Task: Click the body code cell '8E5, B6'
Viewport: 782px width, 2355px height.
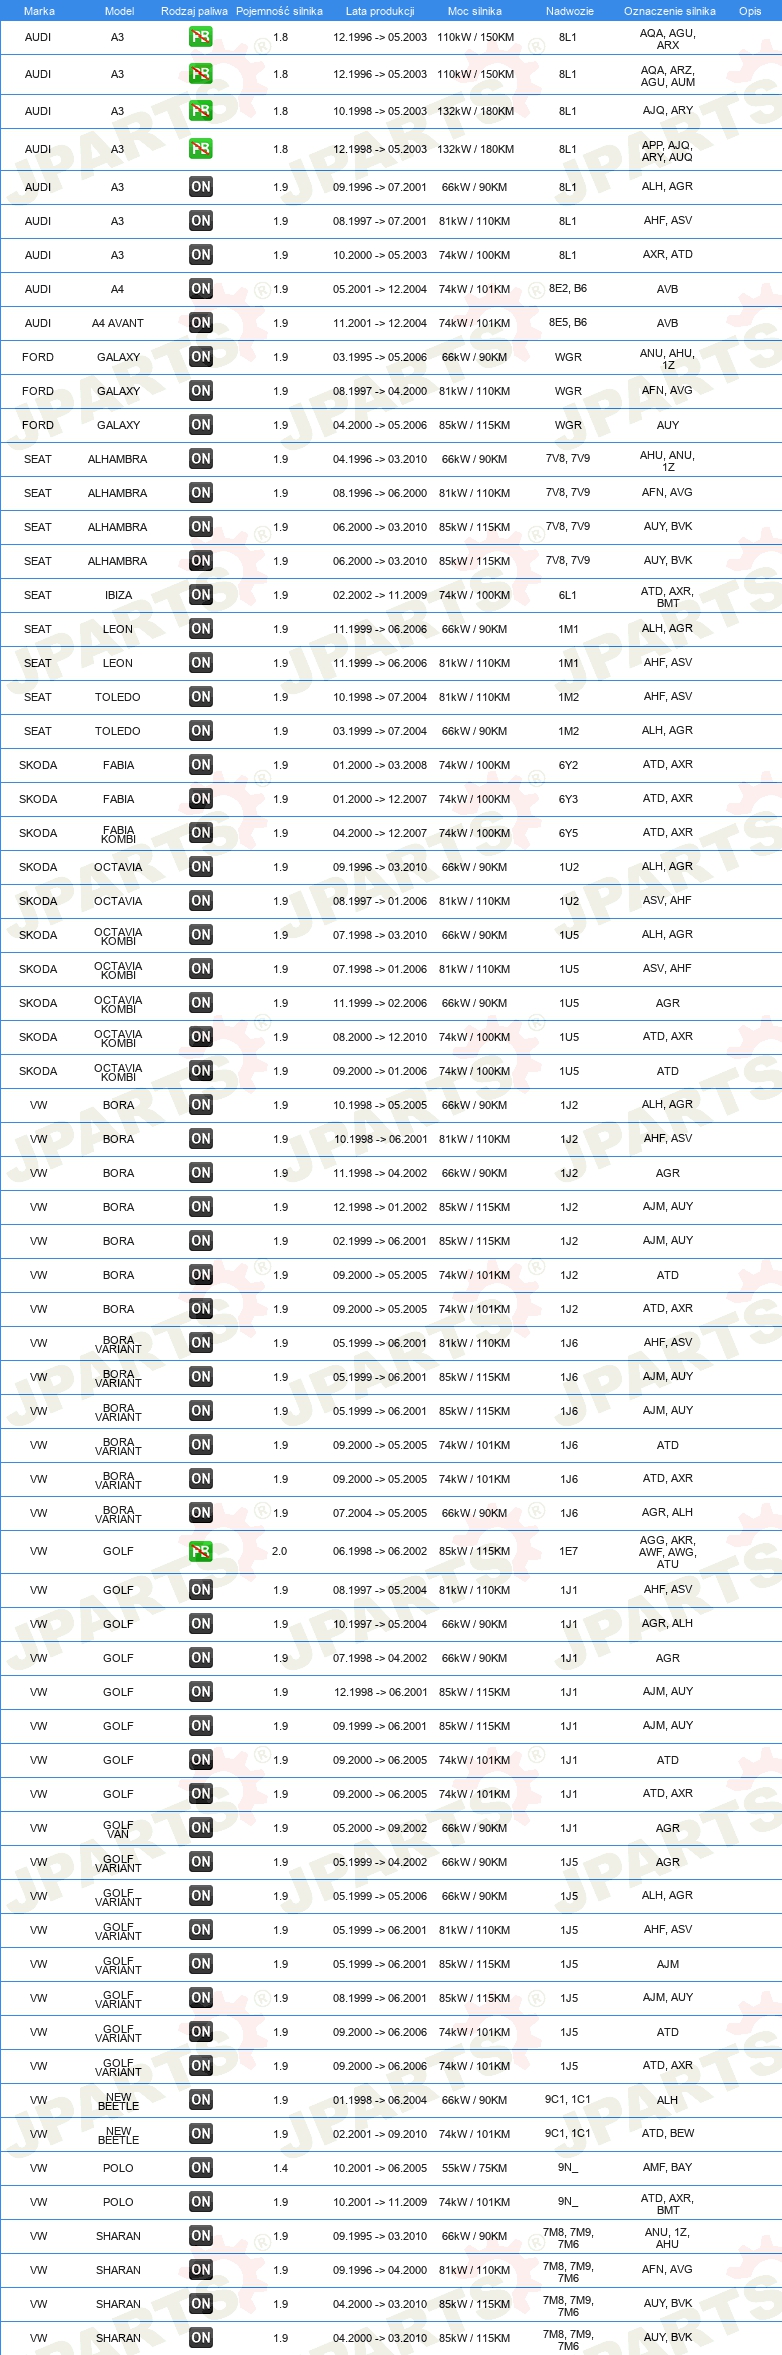Action: point(568,322)
